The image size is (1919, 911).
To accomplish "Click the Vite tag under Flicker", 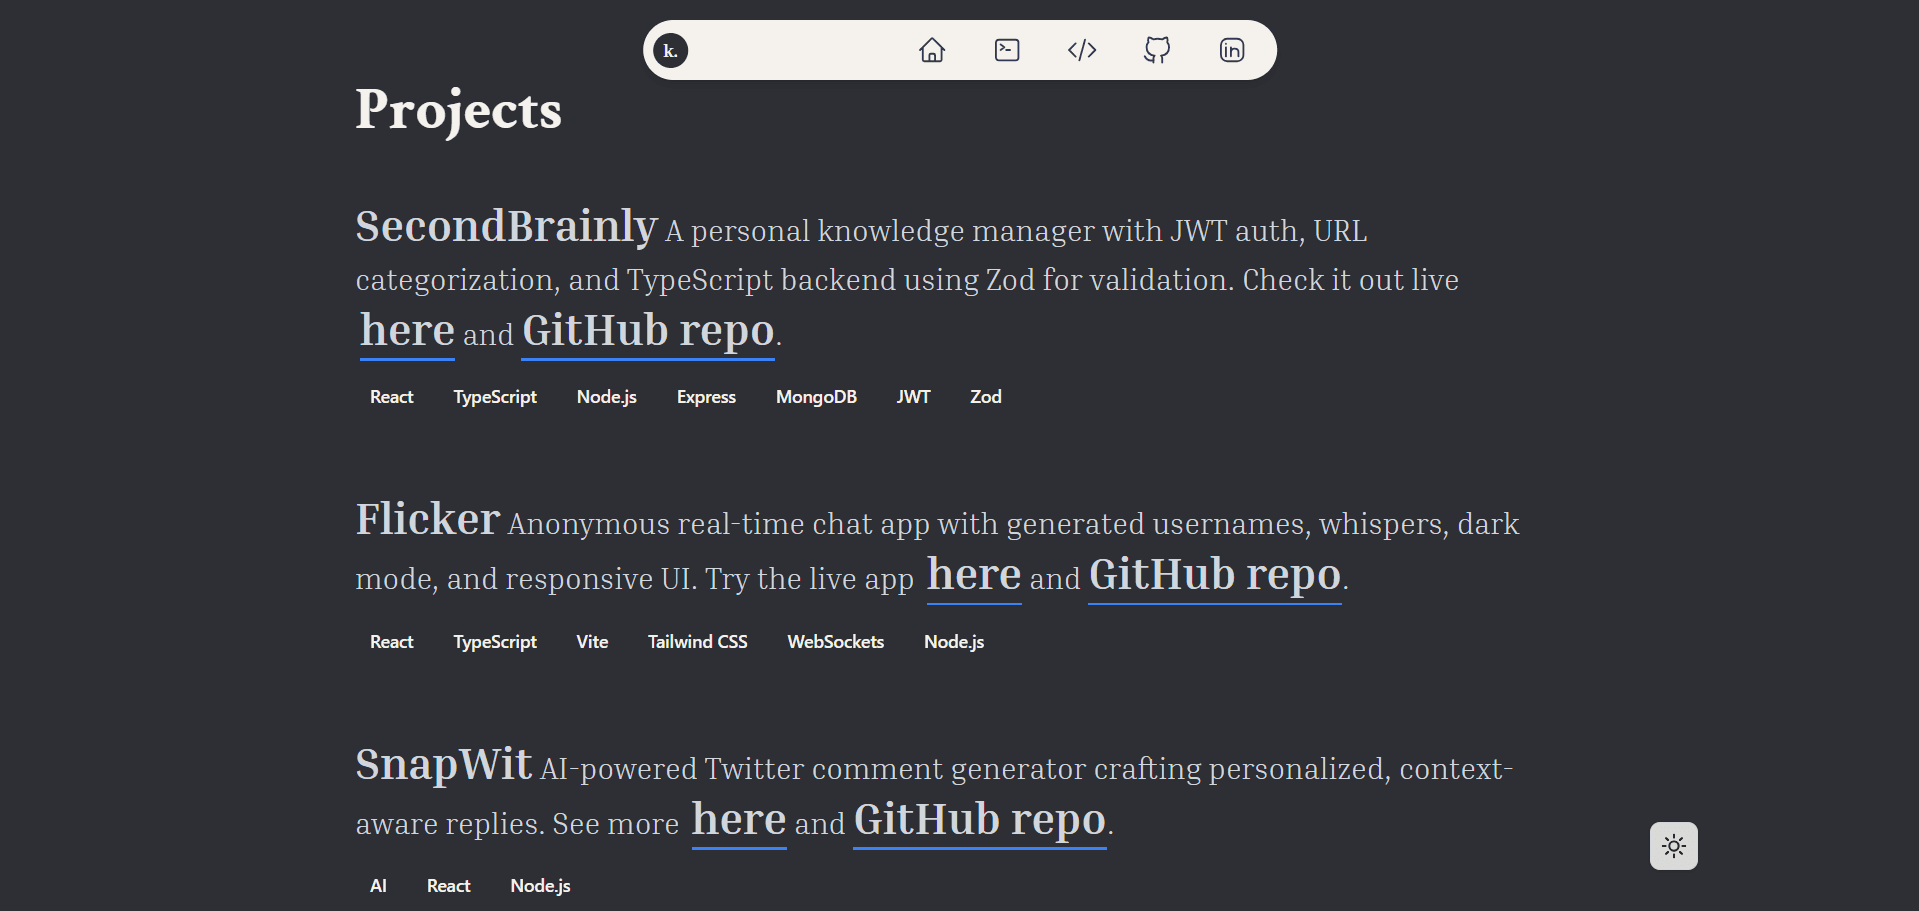I will pyautogui.click(x=592, y=642).
